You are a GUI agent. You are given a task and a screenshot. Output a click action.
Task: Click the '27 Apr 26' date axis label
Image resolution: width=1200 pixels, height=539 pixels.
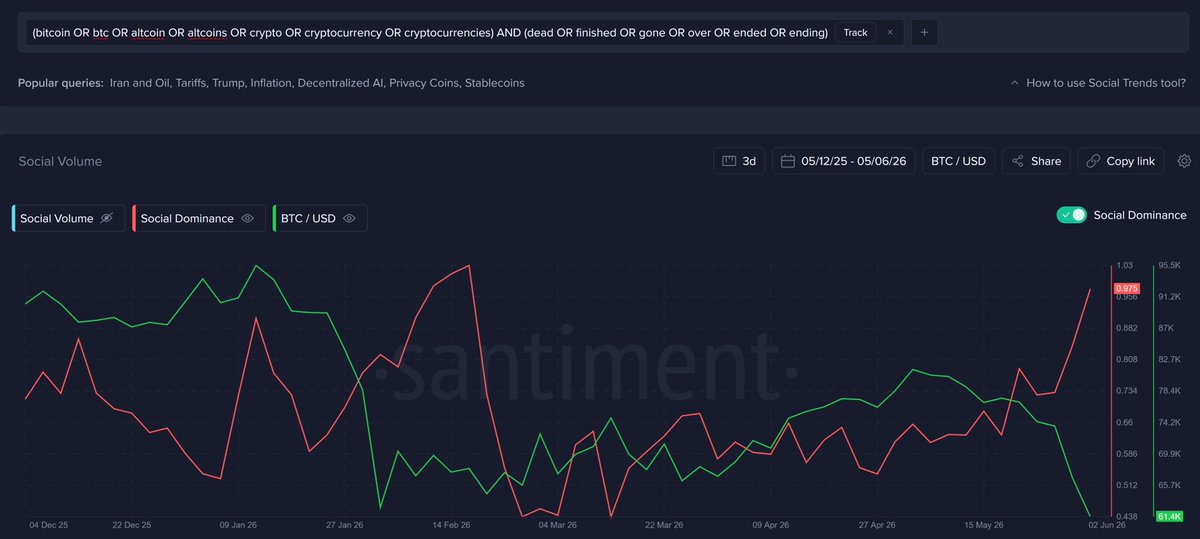pos(876,523)
